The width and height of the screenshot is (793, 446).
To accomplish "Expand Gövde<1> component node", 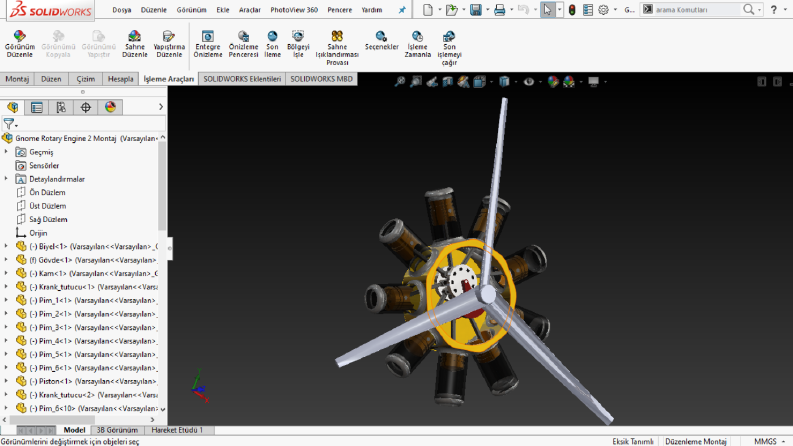I will click(x=6, y=260).
